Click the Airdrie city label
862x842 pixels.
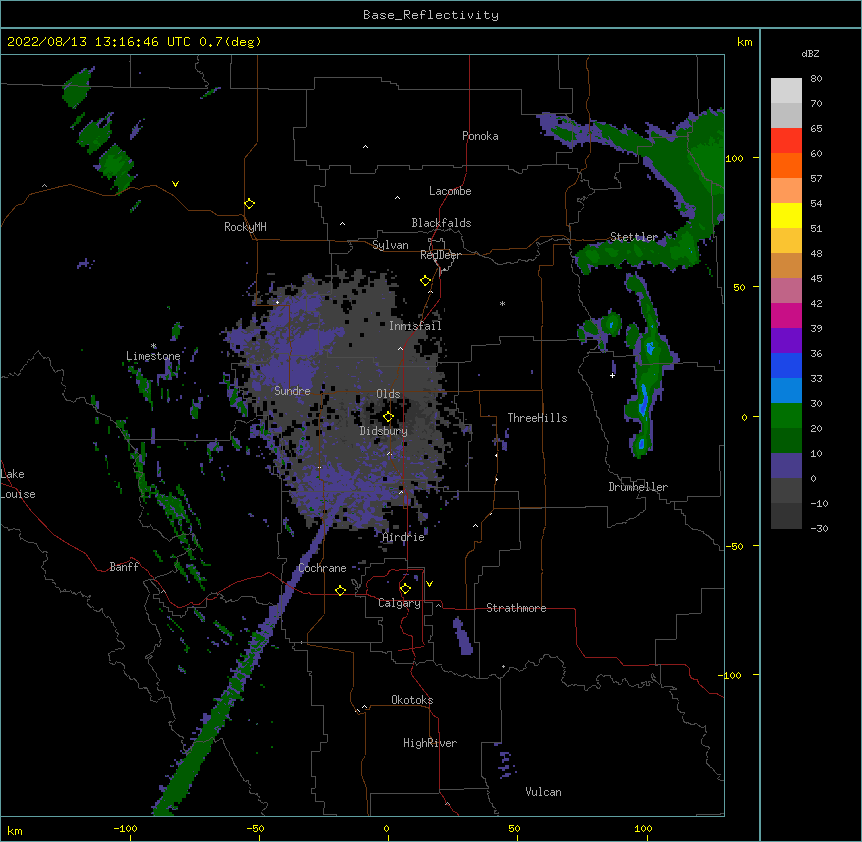point(403,537)
